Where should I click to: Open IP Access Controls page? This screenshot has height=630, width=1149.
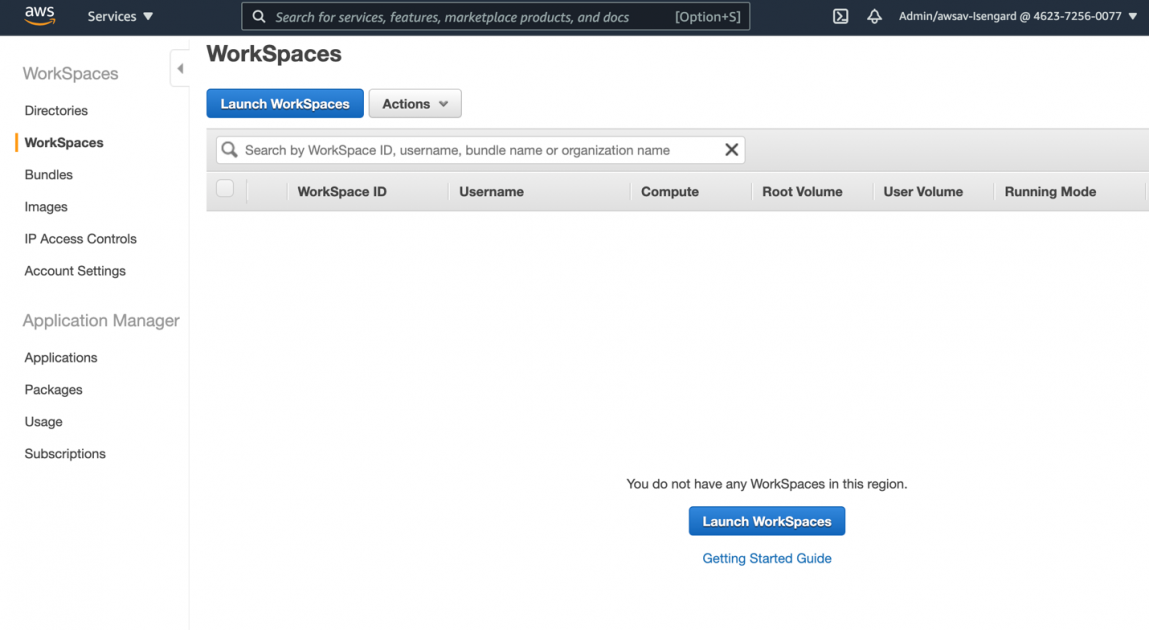coord(81,239)
